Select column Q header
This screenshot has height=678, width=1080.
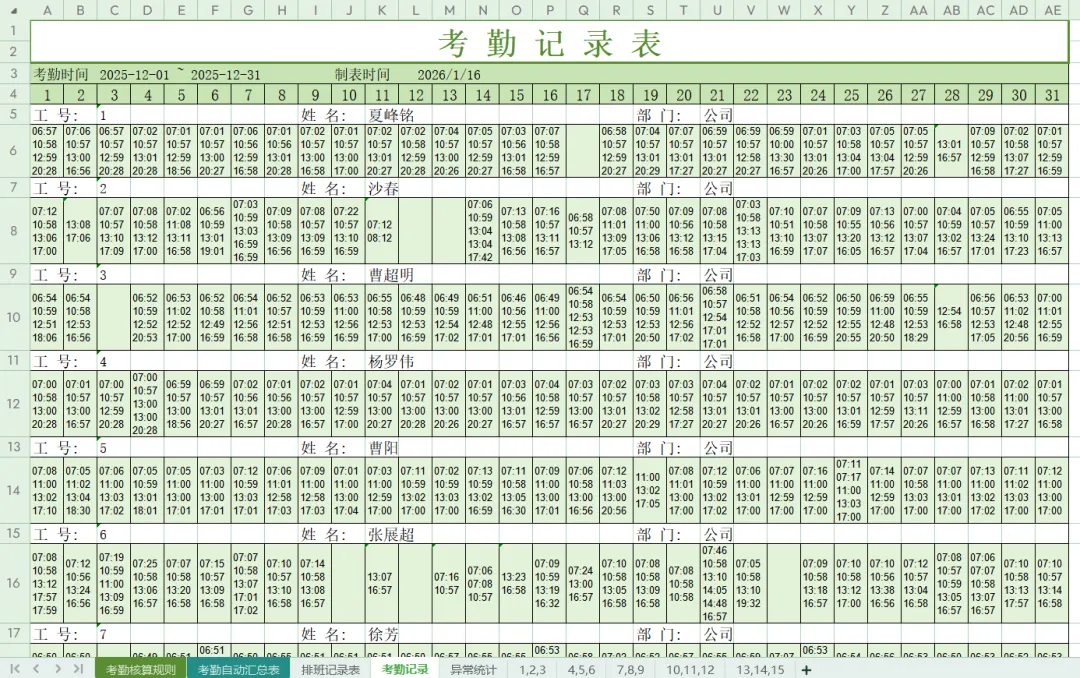click(583, 10)
